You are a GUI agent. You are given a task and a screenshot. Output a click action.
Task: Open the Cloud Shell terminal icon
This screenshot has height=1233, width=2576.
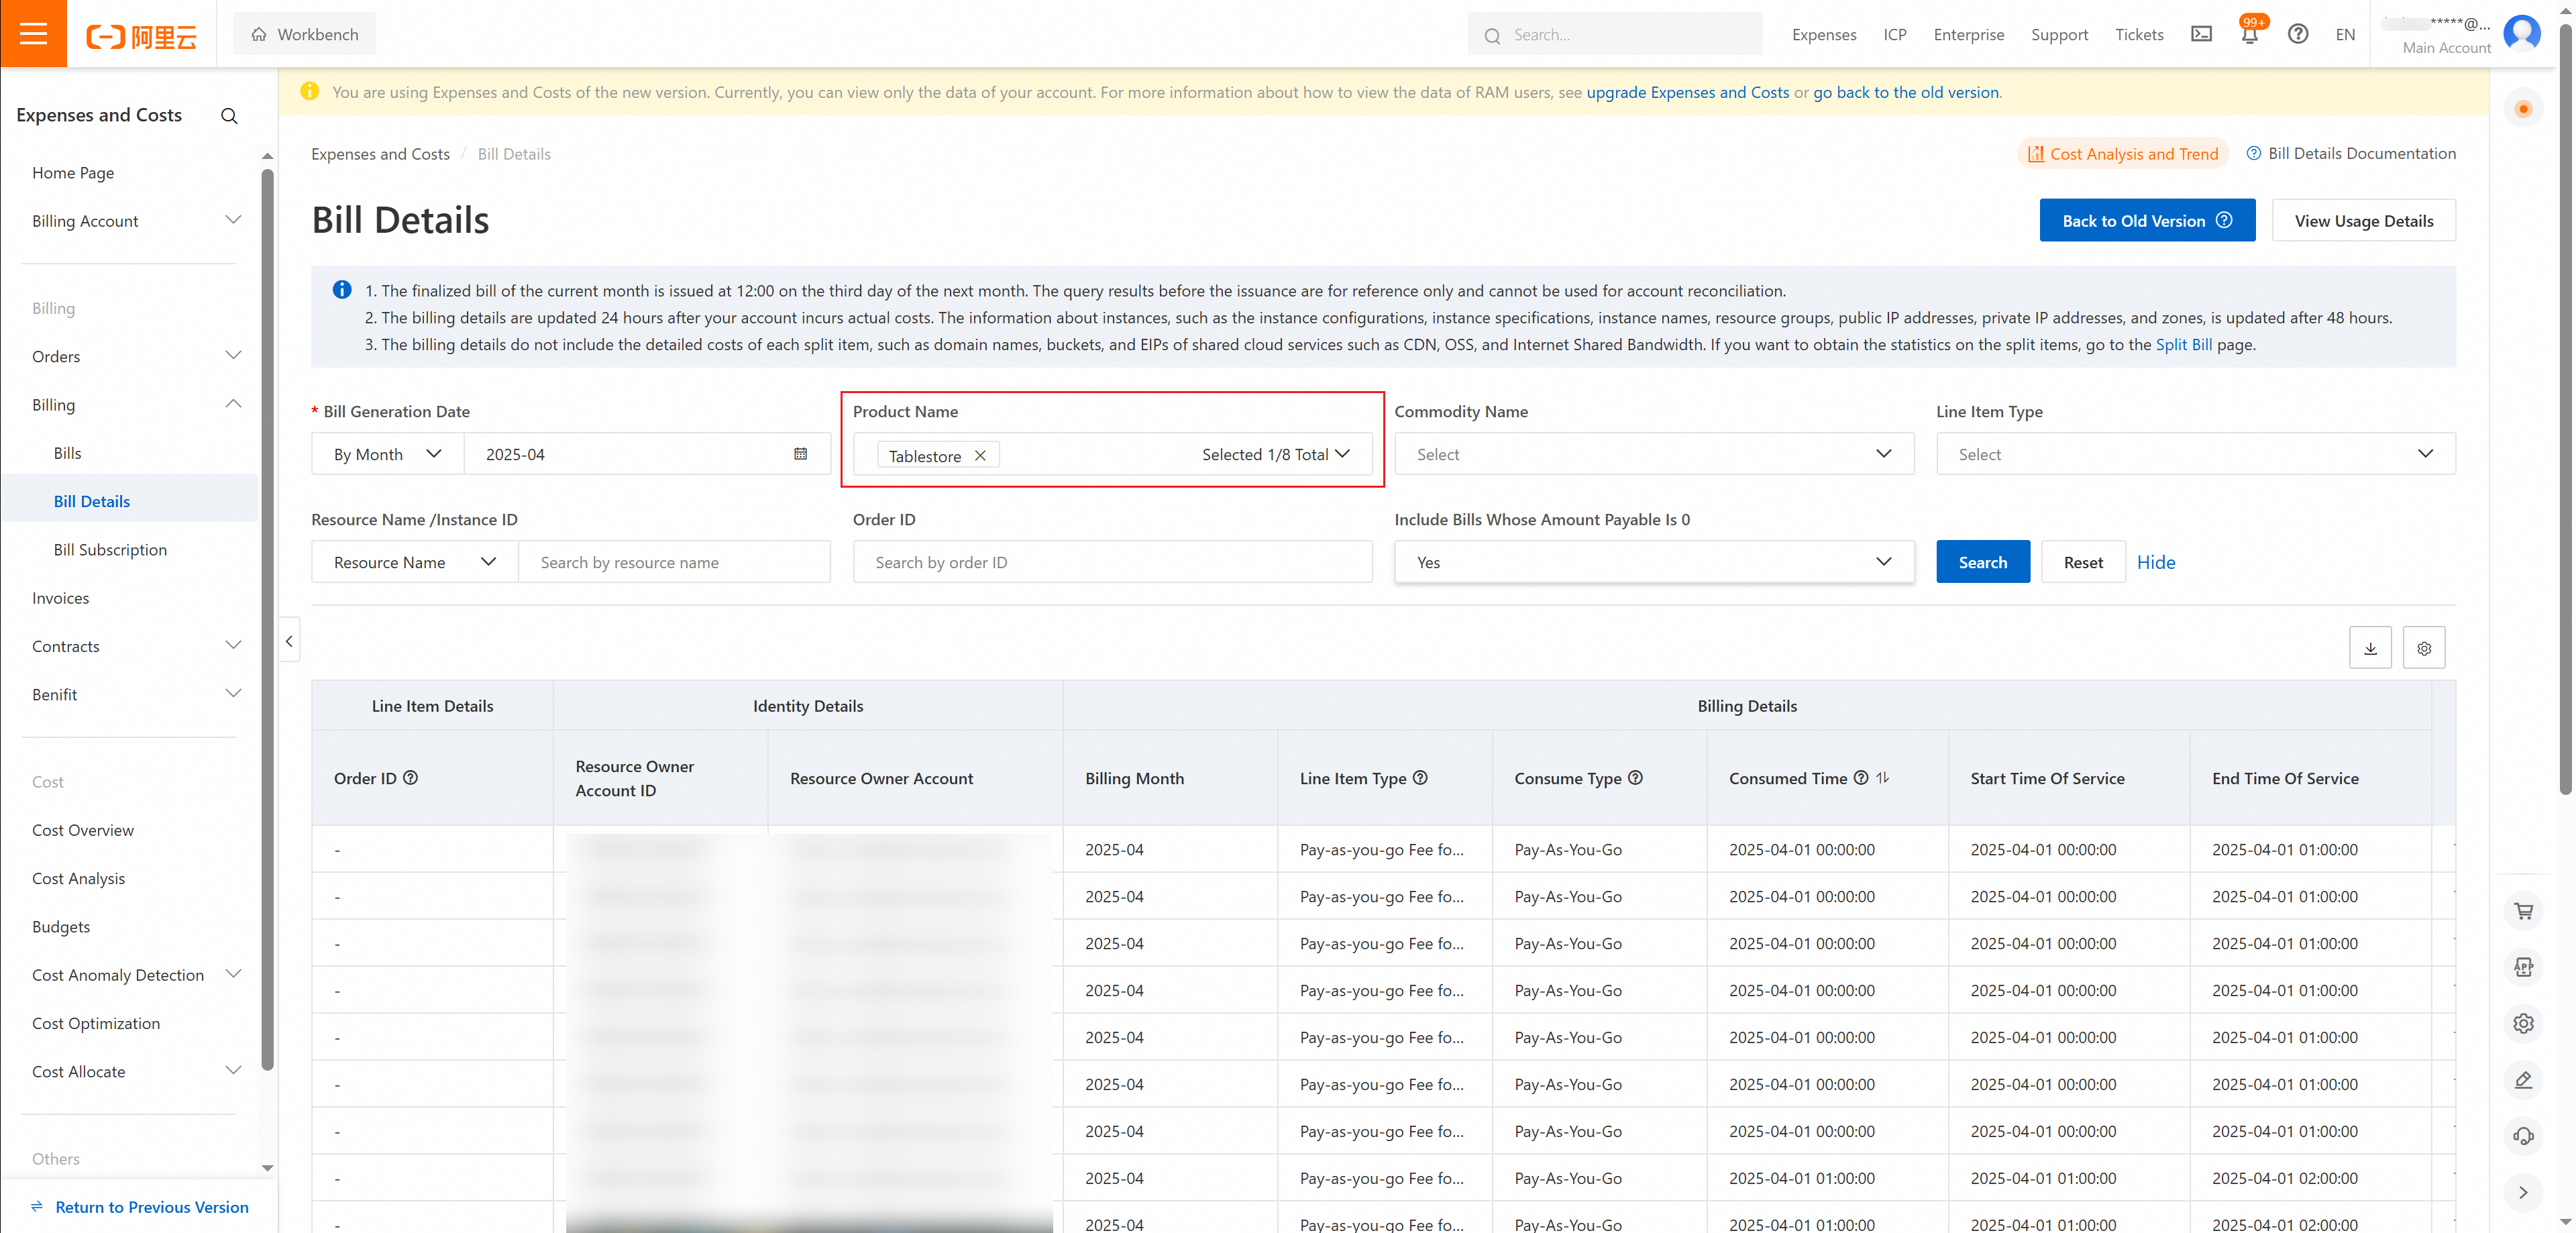click(2201, 34)
